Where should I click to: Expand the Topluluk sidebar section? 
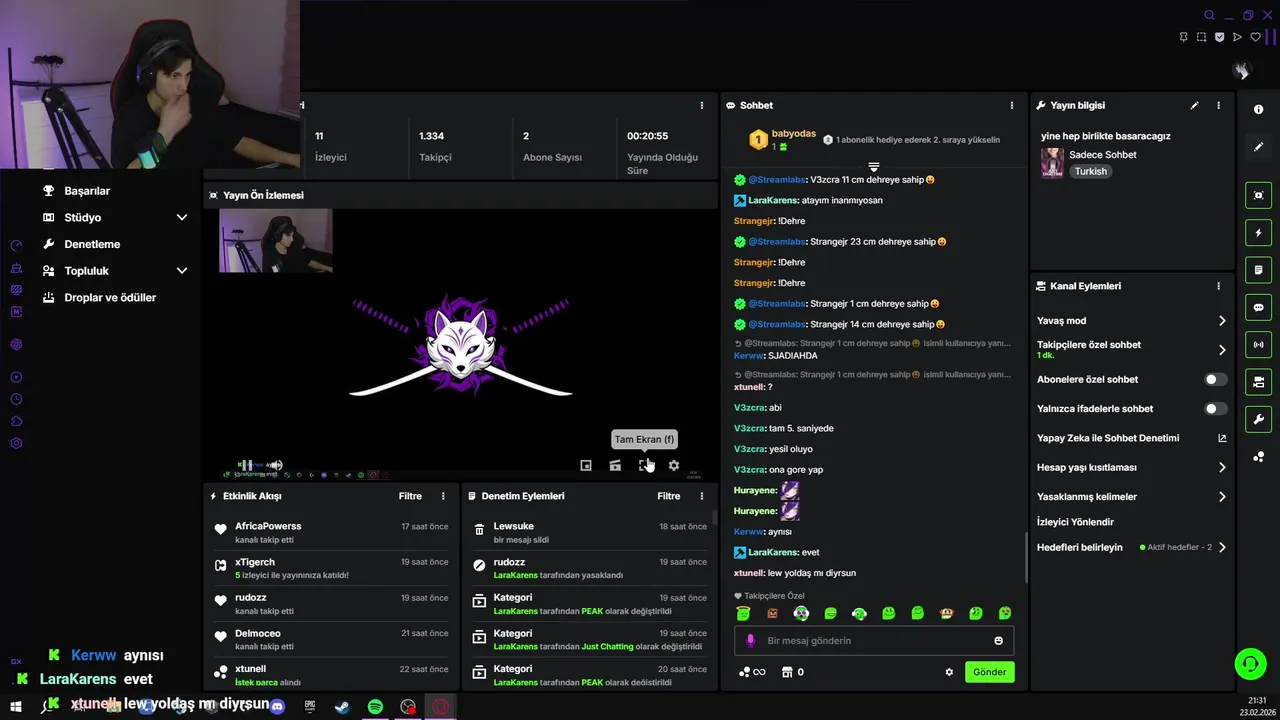coord(182,271)
